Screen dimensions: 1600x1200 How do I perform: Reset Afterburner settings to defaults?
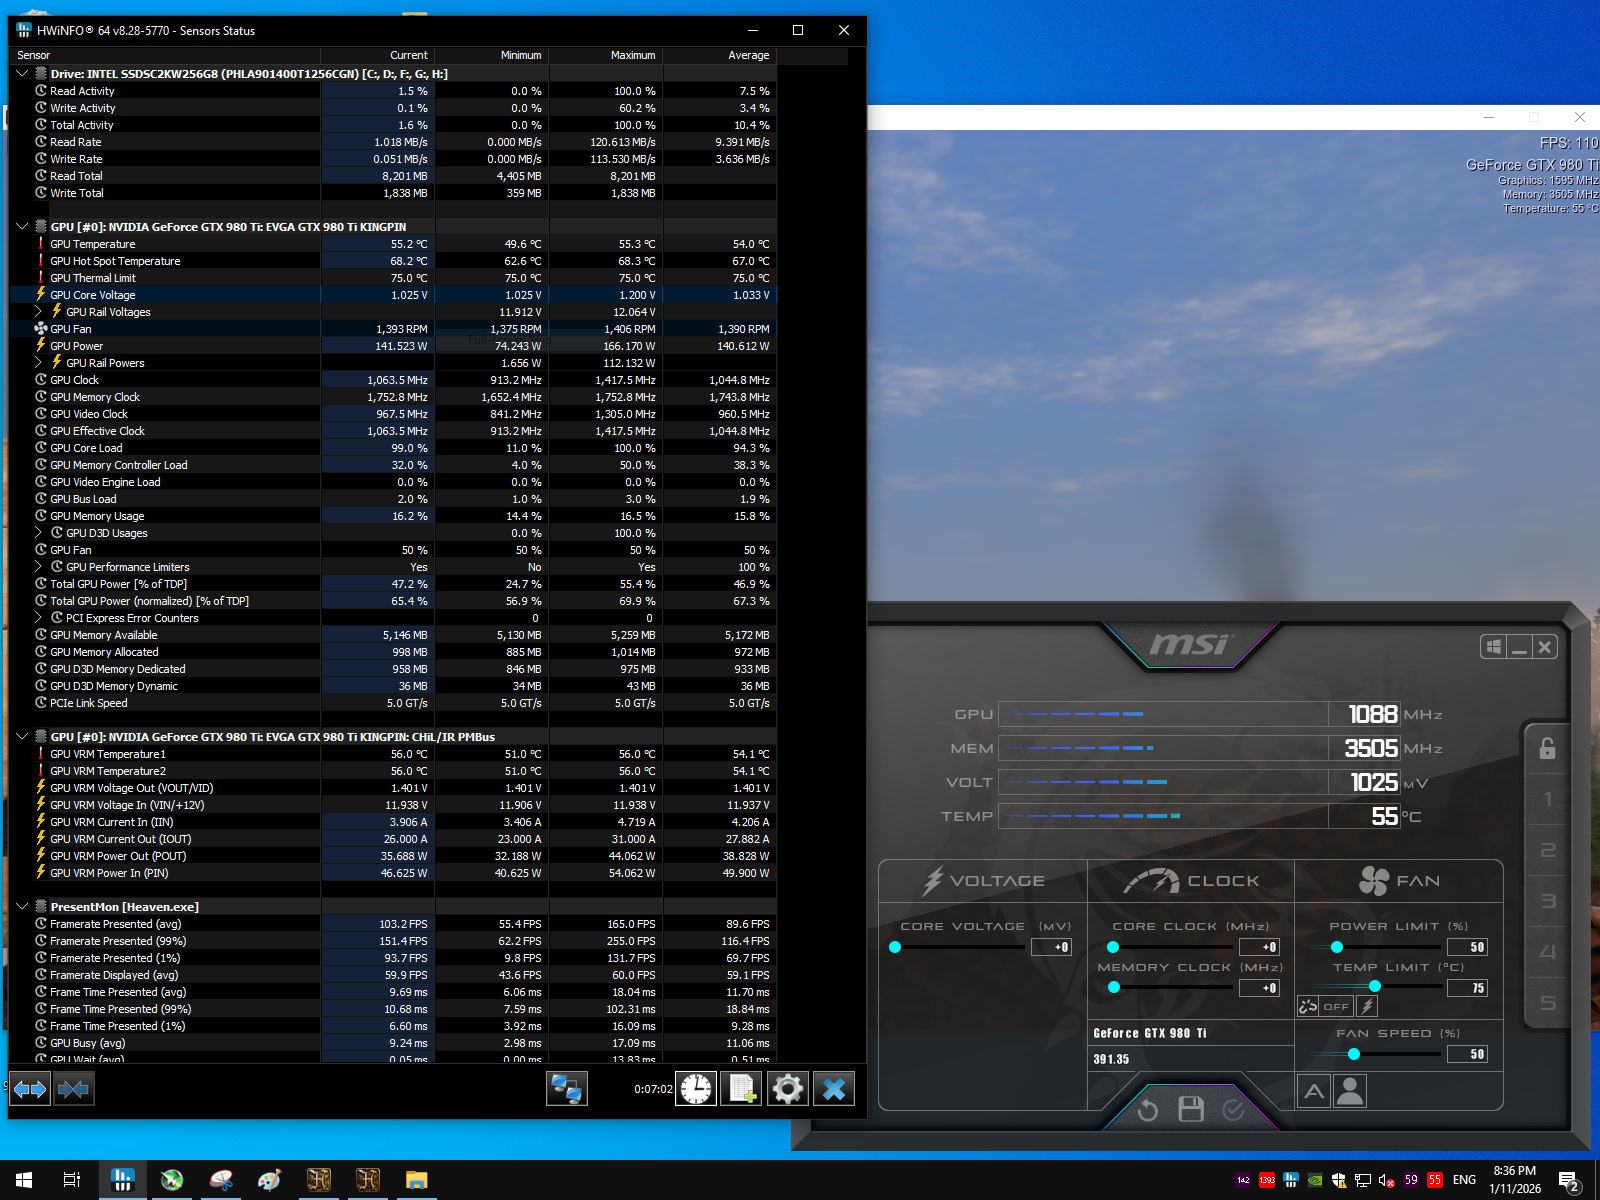point(1148,1109)
